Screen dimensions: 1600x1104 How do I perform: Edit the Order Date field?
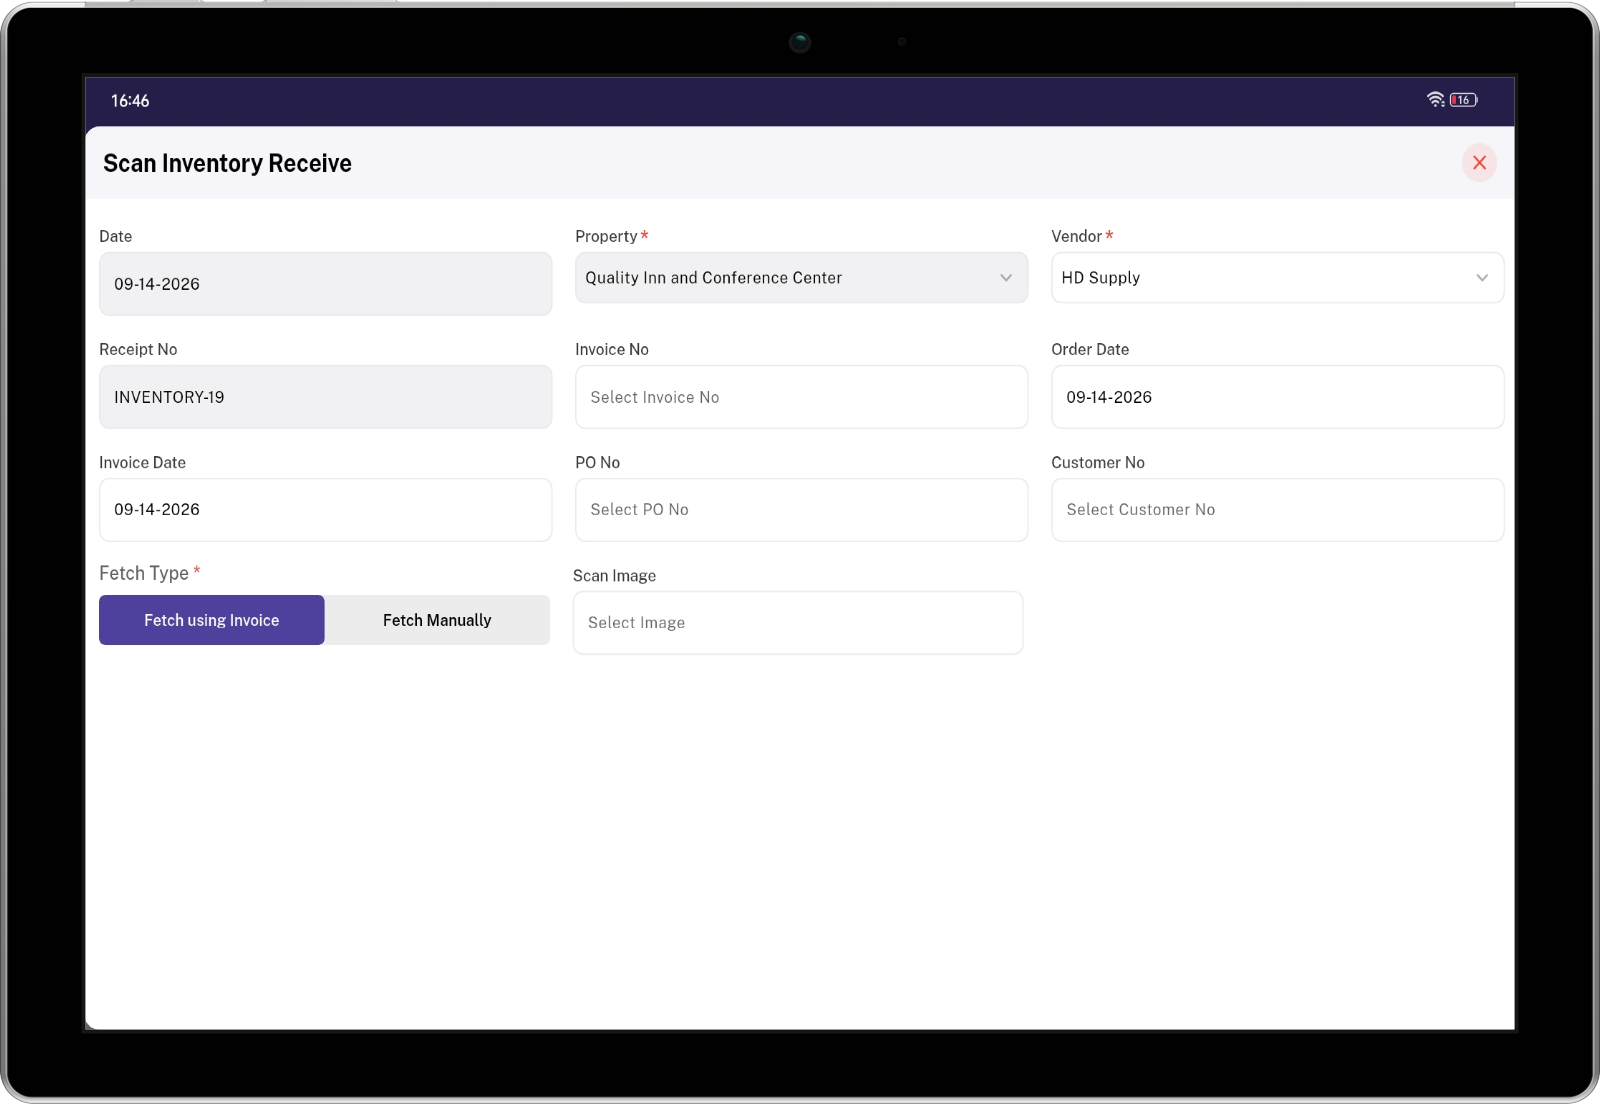click(x=1277, y=397)
